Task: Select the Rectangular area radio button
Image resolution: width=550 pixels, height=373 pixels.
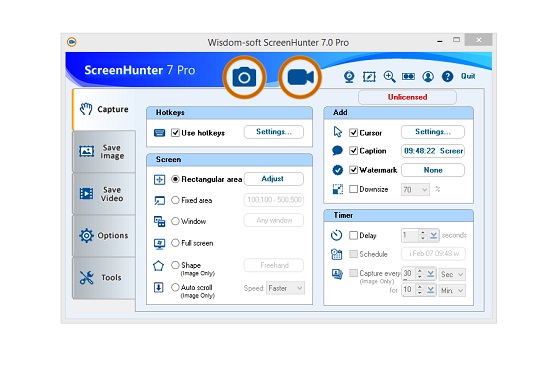Action: click(175, 179)
